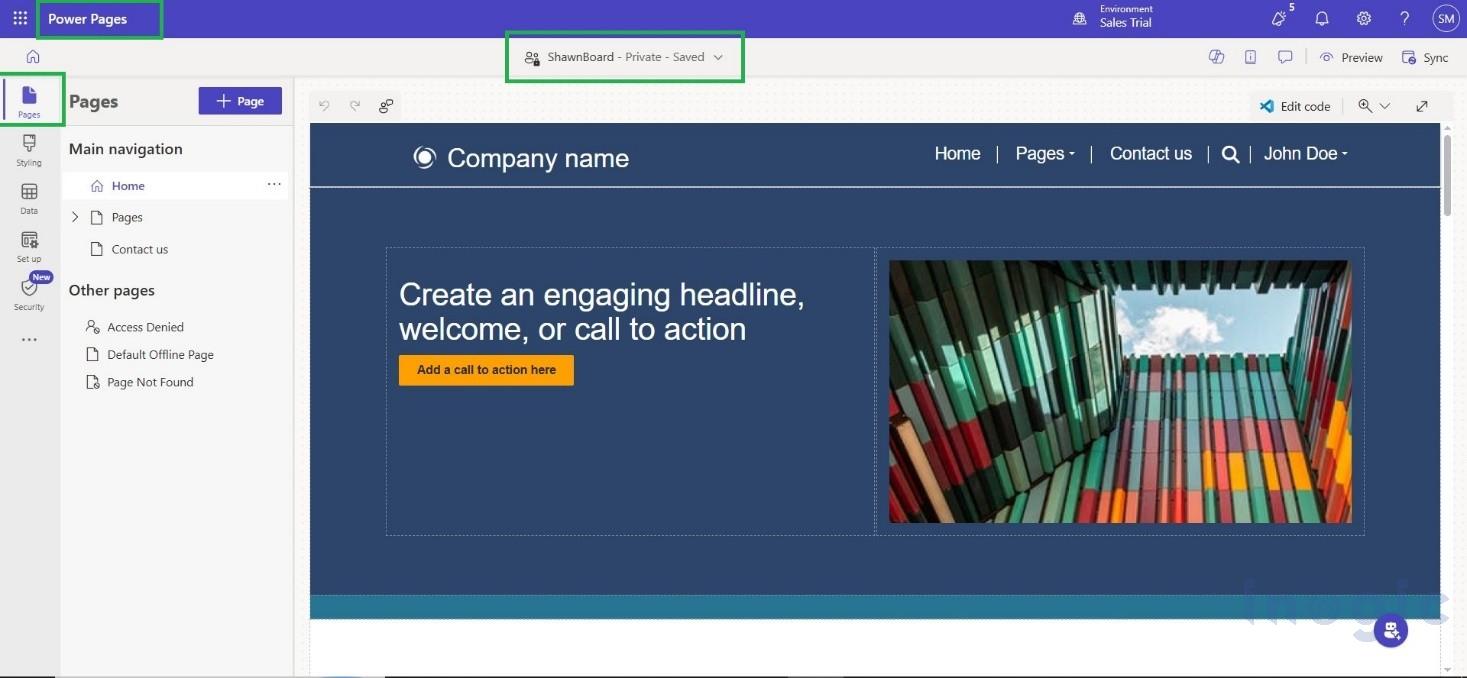Add a new page with + Page

(x=240, y=101)
